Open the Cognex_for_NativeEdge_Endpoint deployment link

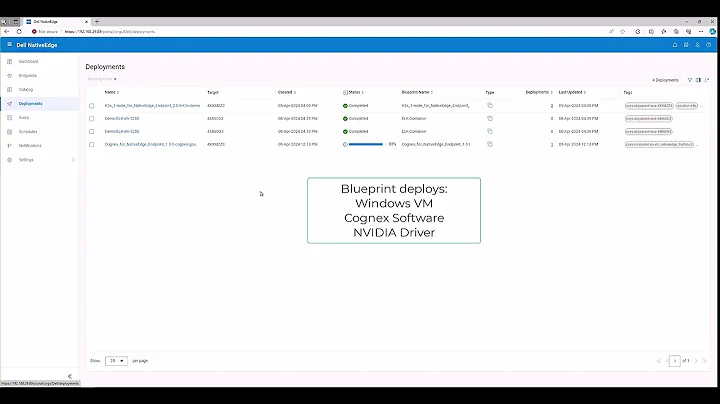[150, 144]
